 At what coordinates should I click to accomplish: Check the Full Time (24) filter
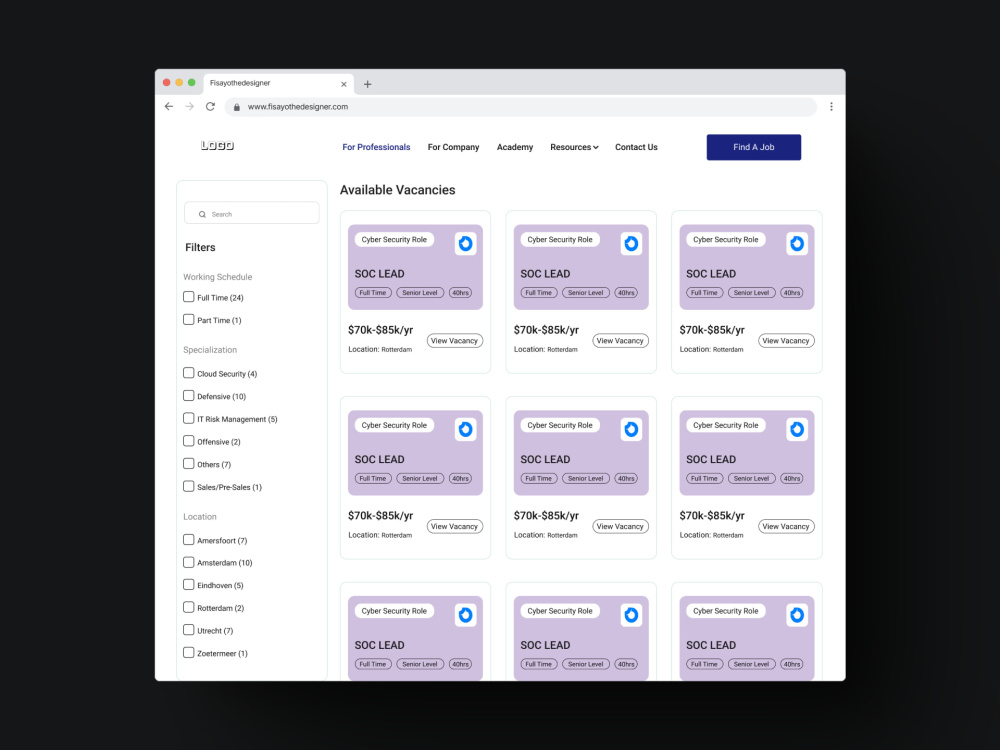pos(189,297)
